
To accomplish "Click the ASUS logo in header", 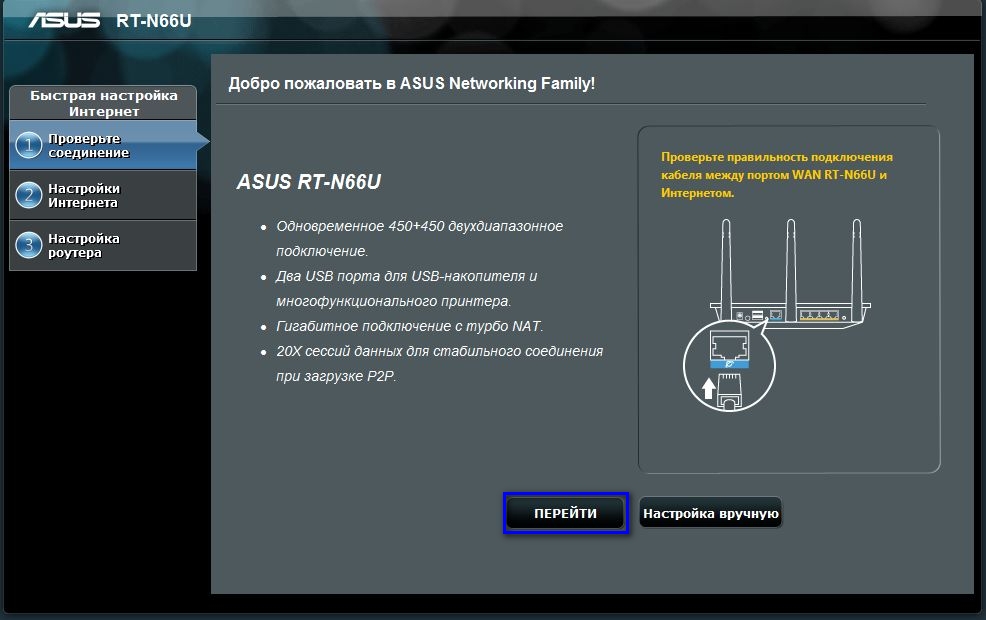I will [64, 21].
